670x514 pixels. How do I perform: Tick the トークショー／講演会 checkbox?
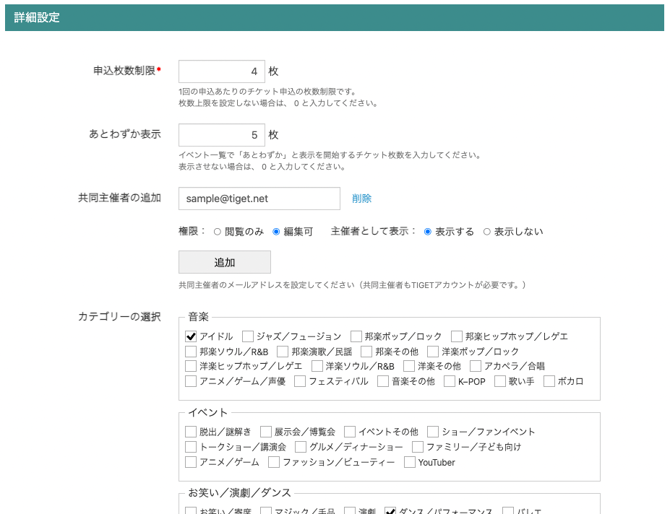click(191, 447)
